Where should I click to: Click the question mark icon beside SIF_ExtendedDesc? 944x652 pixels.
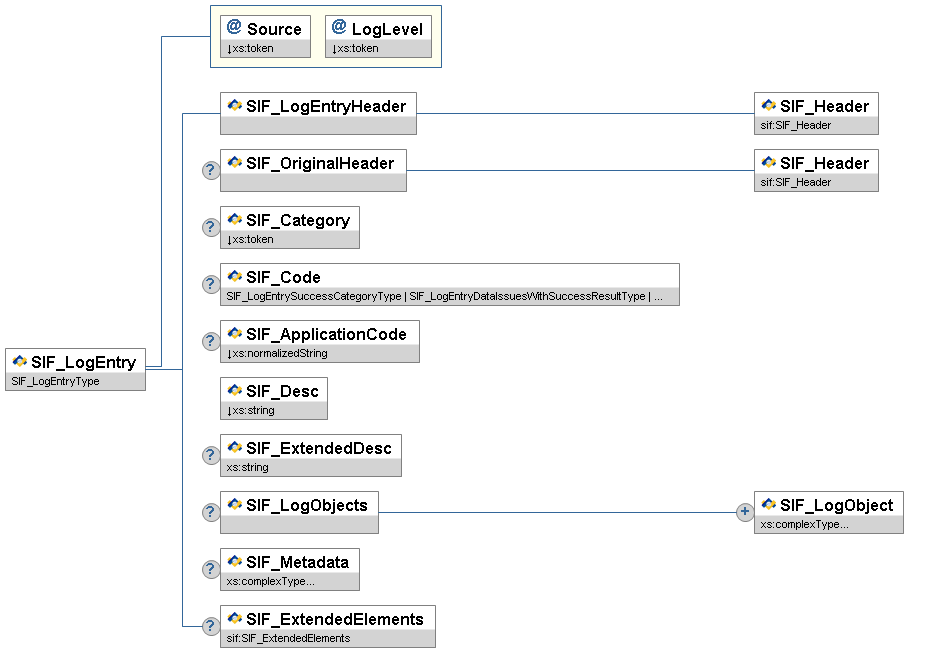(210, 455)
